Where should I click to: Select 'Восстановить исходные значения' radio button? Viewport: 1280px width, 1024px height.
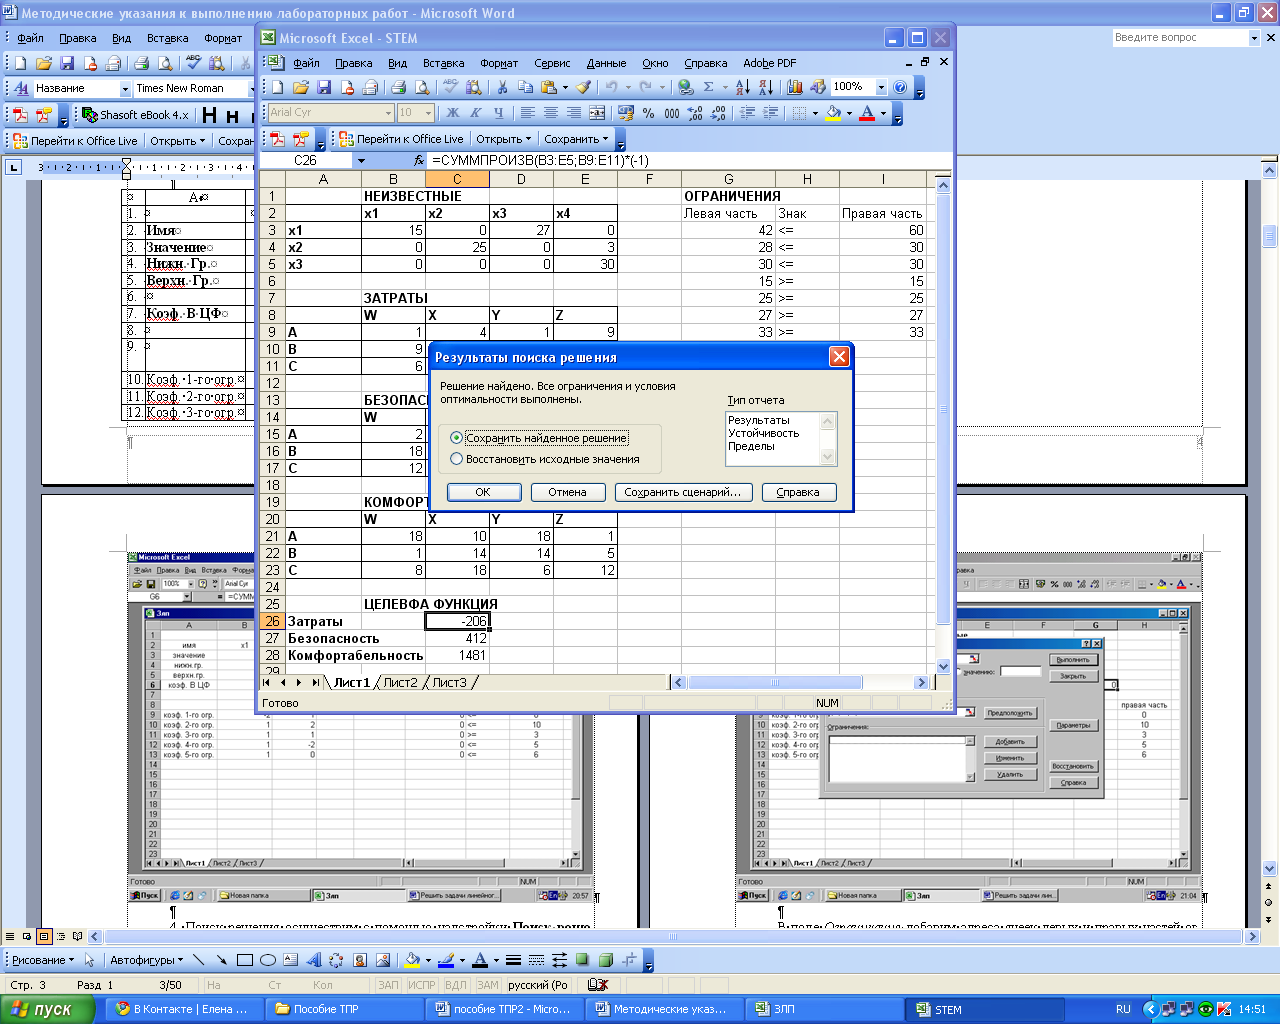click(x=456, y=459)
